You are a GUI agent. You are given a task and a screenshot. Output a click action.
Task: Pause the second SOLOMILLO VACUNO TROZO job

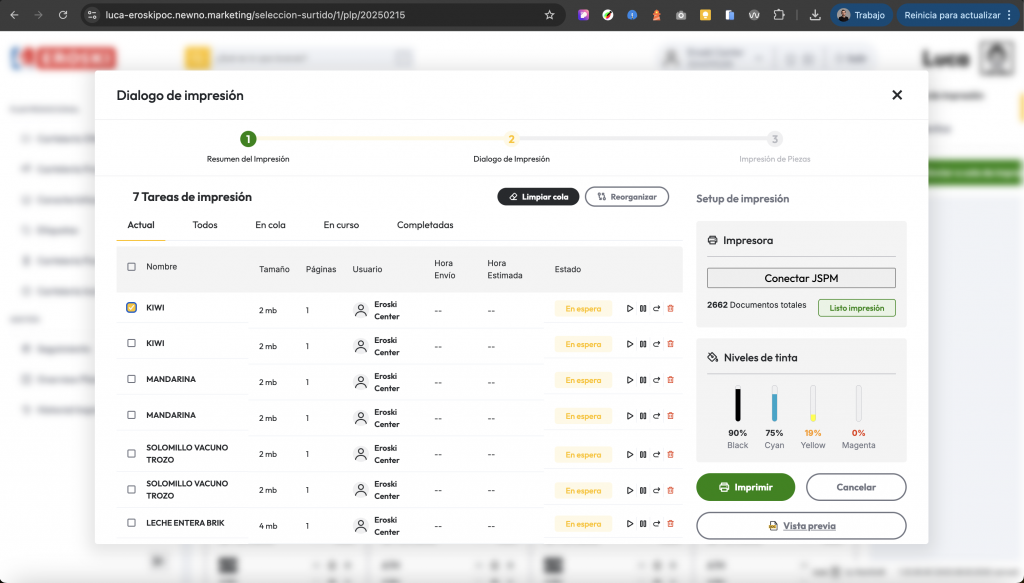coord(643,488)
